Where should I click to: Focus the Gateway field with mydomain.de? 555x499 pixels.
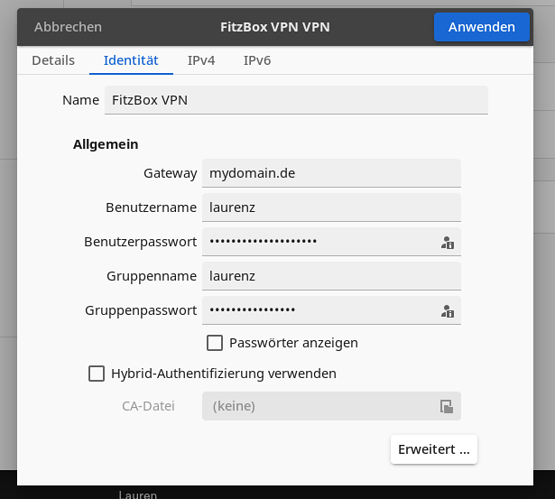coord(331,173)
